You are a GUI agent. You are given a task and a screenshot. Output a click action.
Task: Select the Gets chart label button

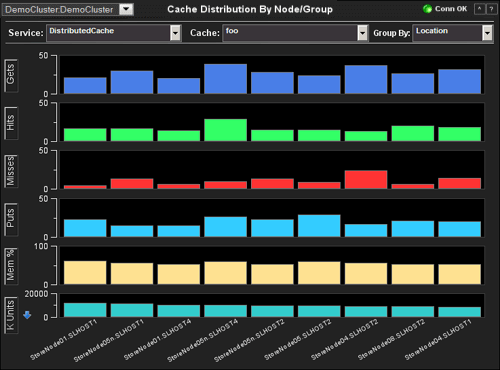tap(11, 75)
